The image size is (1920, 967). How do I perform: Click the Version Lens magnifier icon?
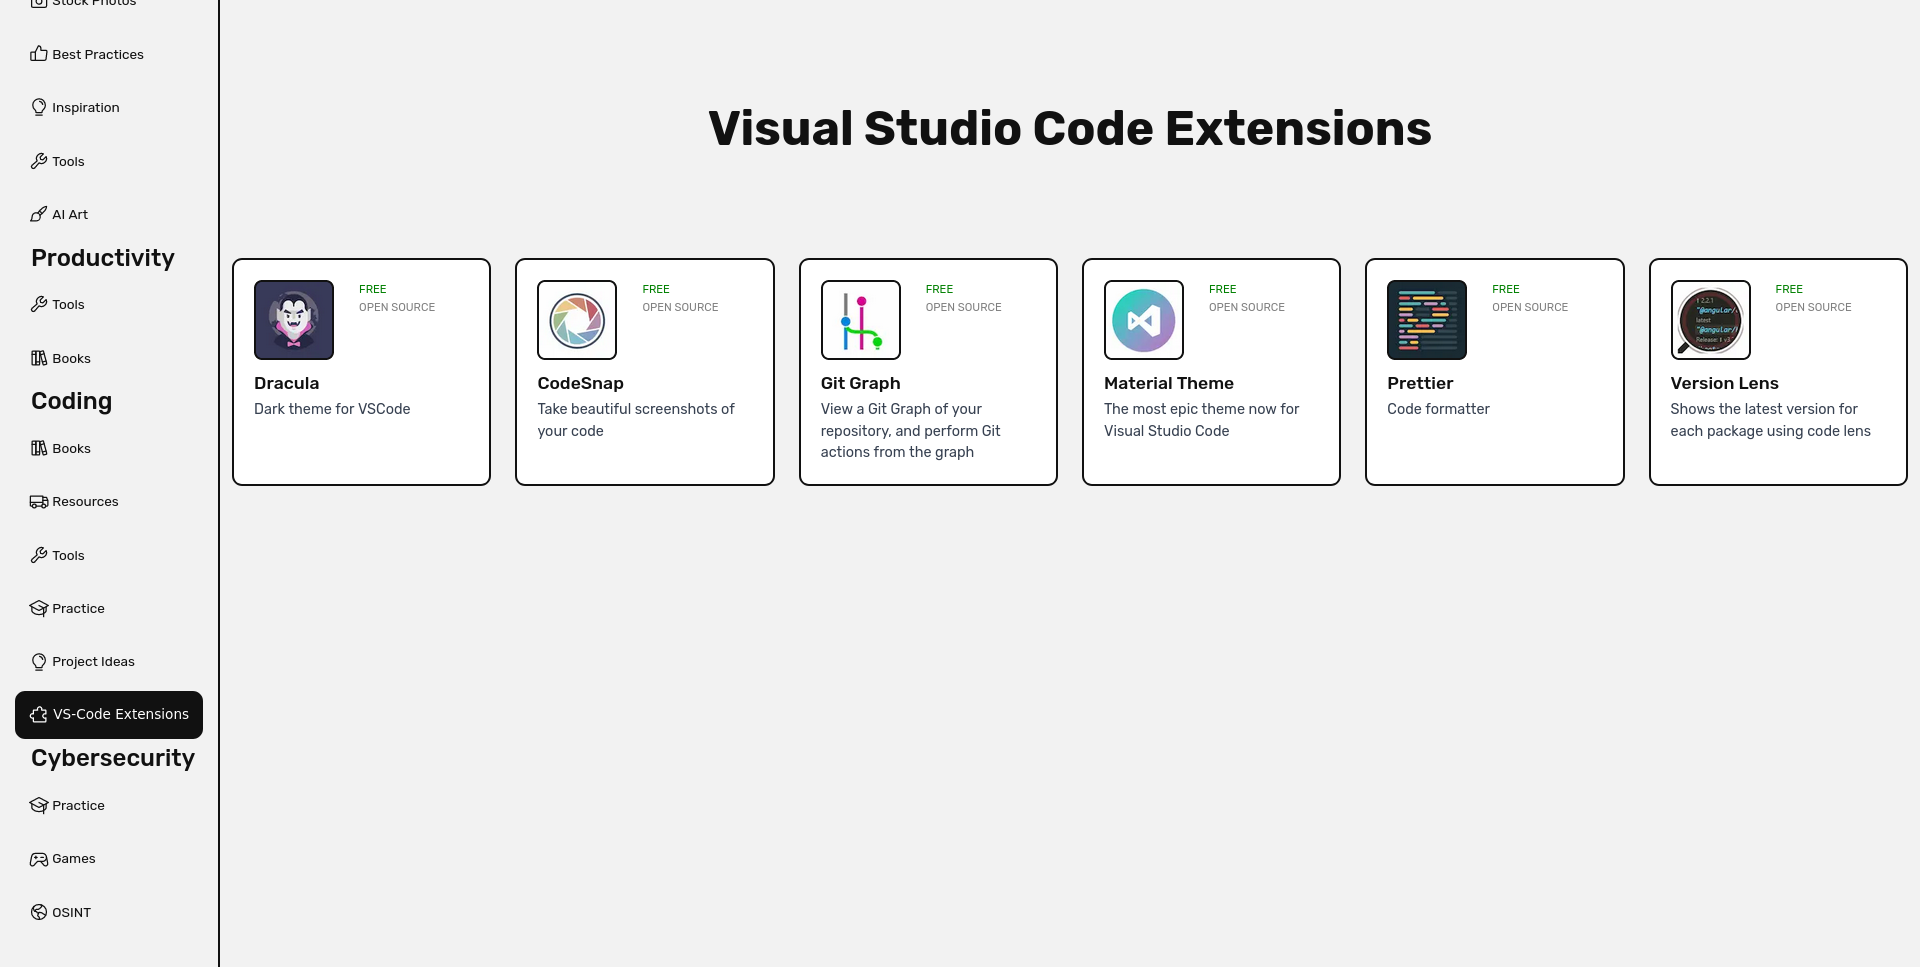[1711, 320]
